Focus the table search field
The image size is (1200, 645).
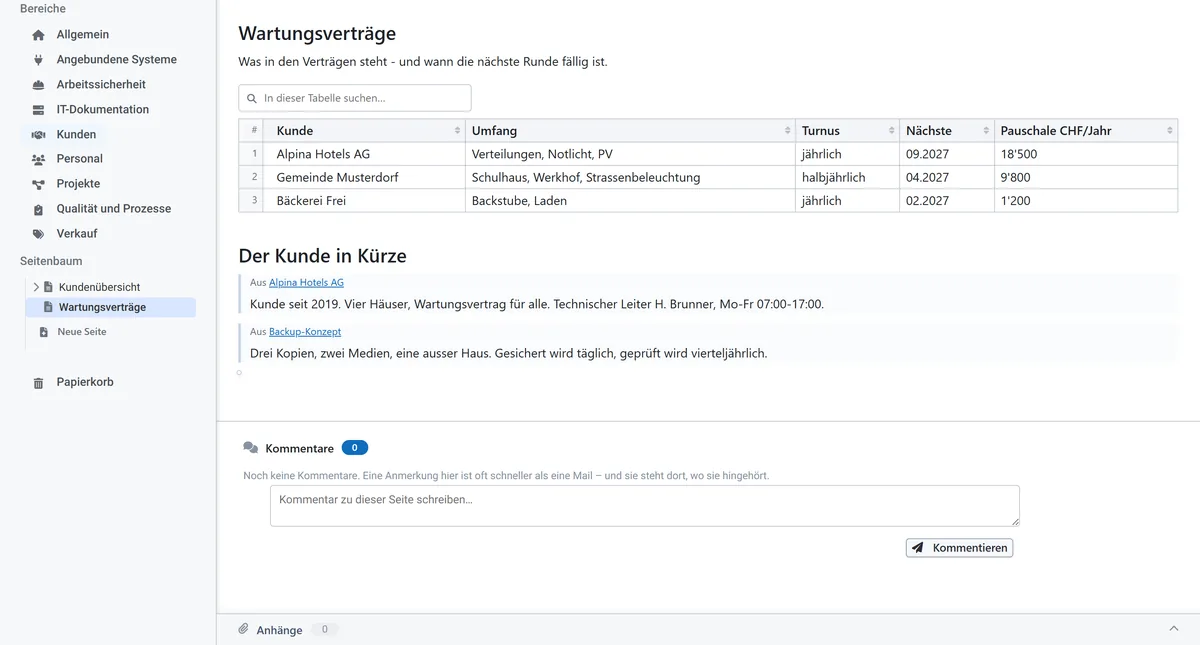coord(355,98)
